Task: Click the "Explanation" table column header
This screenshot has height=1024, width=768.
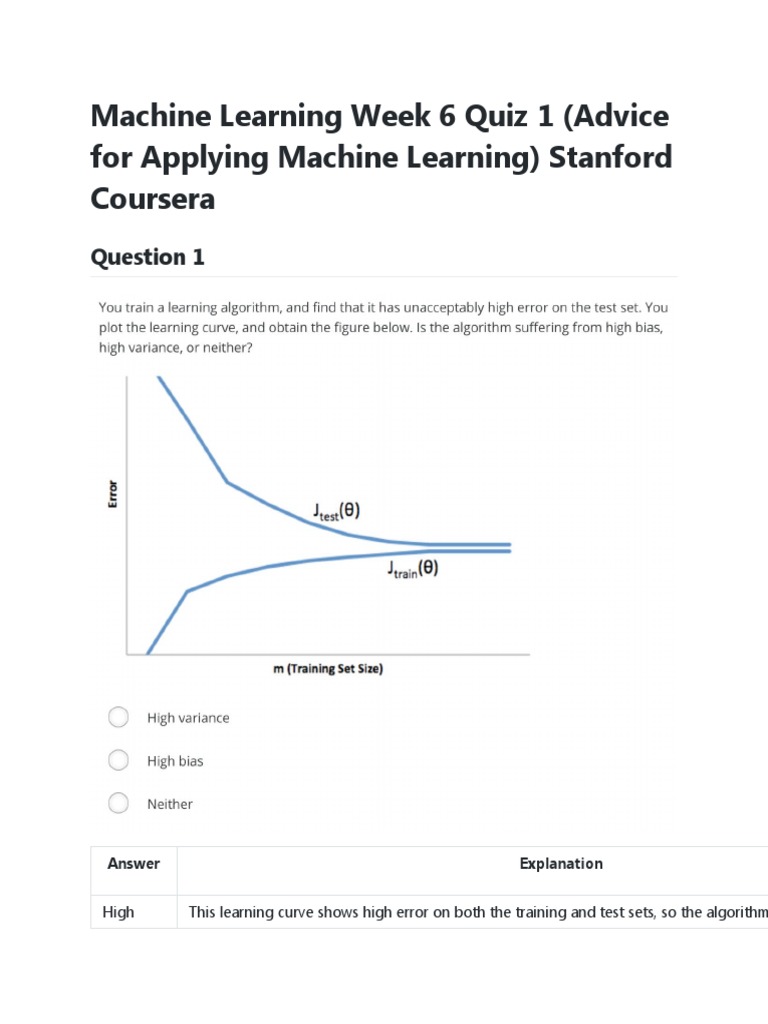Action: [x=561, y=864]
